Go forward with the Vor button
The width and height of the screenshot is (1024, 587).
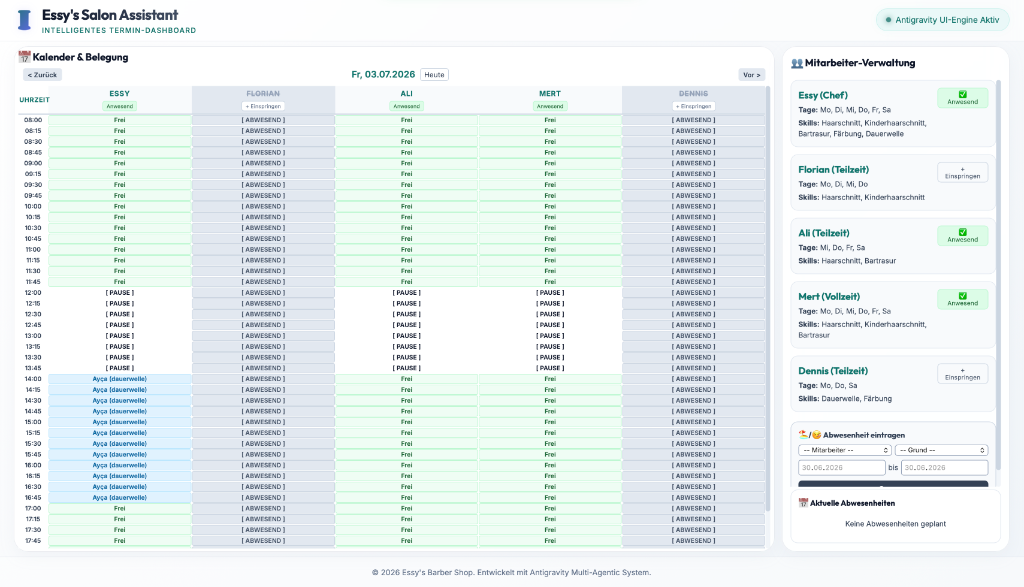click(752, 74)
